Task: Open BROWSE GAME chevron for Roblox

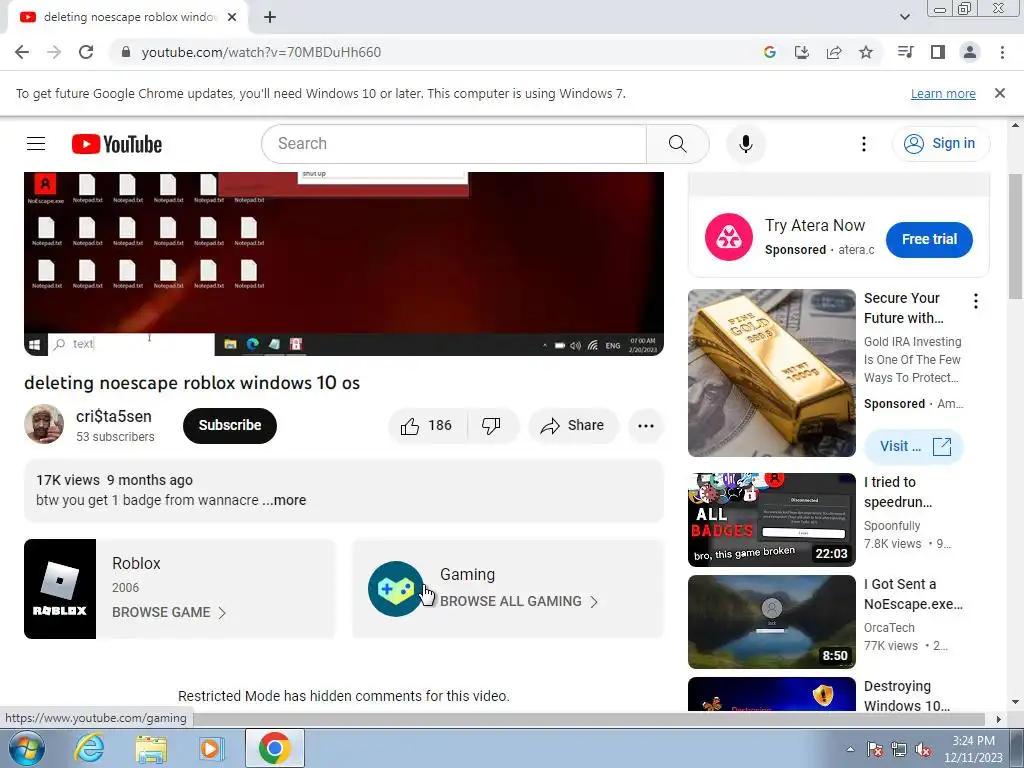Action: pyautogui.click(x=222, y=613)
